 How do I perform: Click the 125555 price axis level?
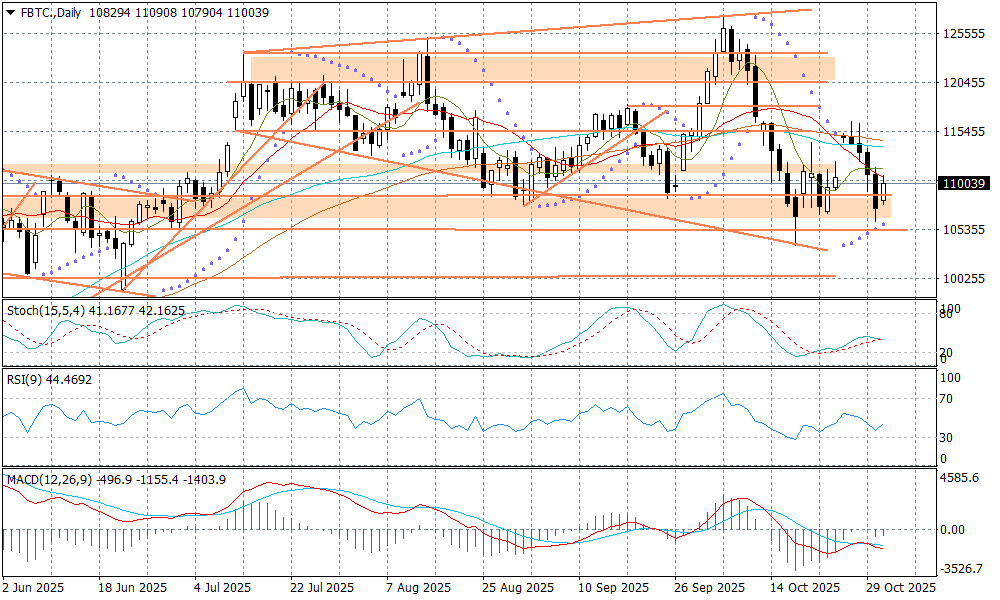click(x=964, y=34)
